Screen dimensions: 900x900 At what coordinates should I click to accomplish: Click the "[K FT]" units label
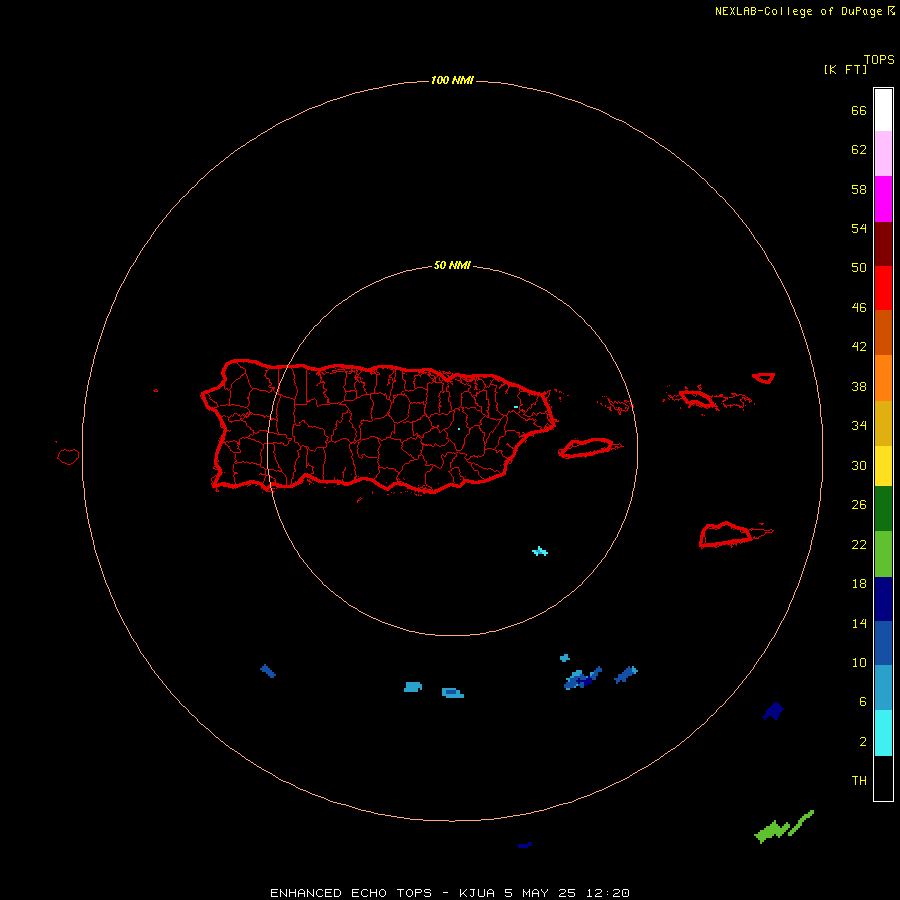(845, 69)
